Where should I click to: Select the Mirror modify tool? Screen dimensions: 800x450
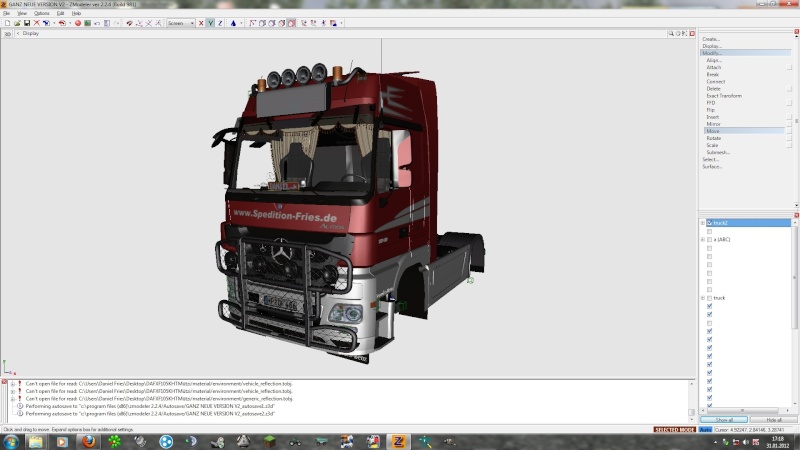713,124
